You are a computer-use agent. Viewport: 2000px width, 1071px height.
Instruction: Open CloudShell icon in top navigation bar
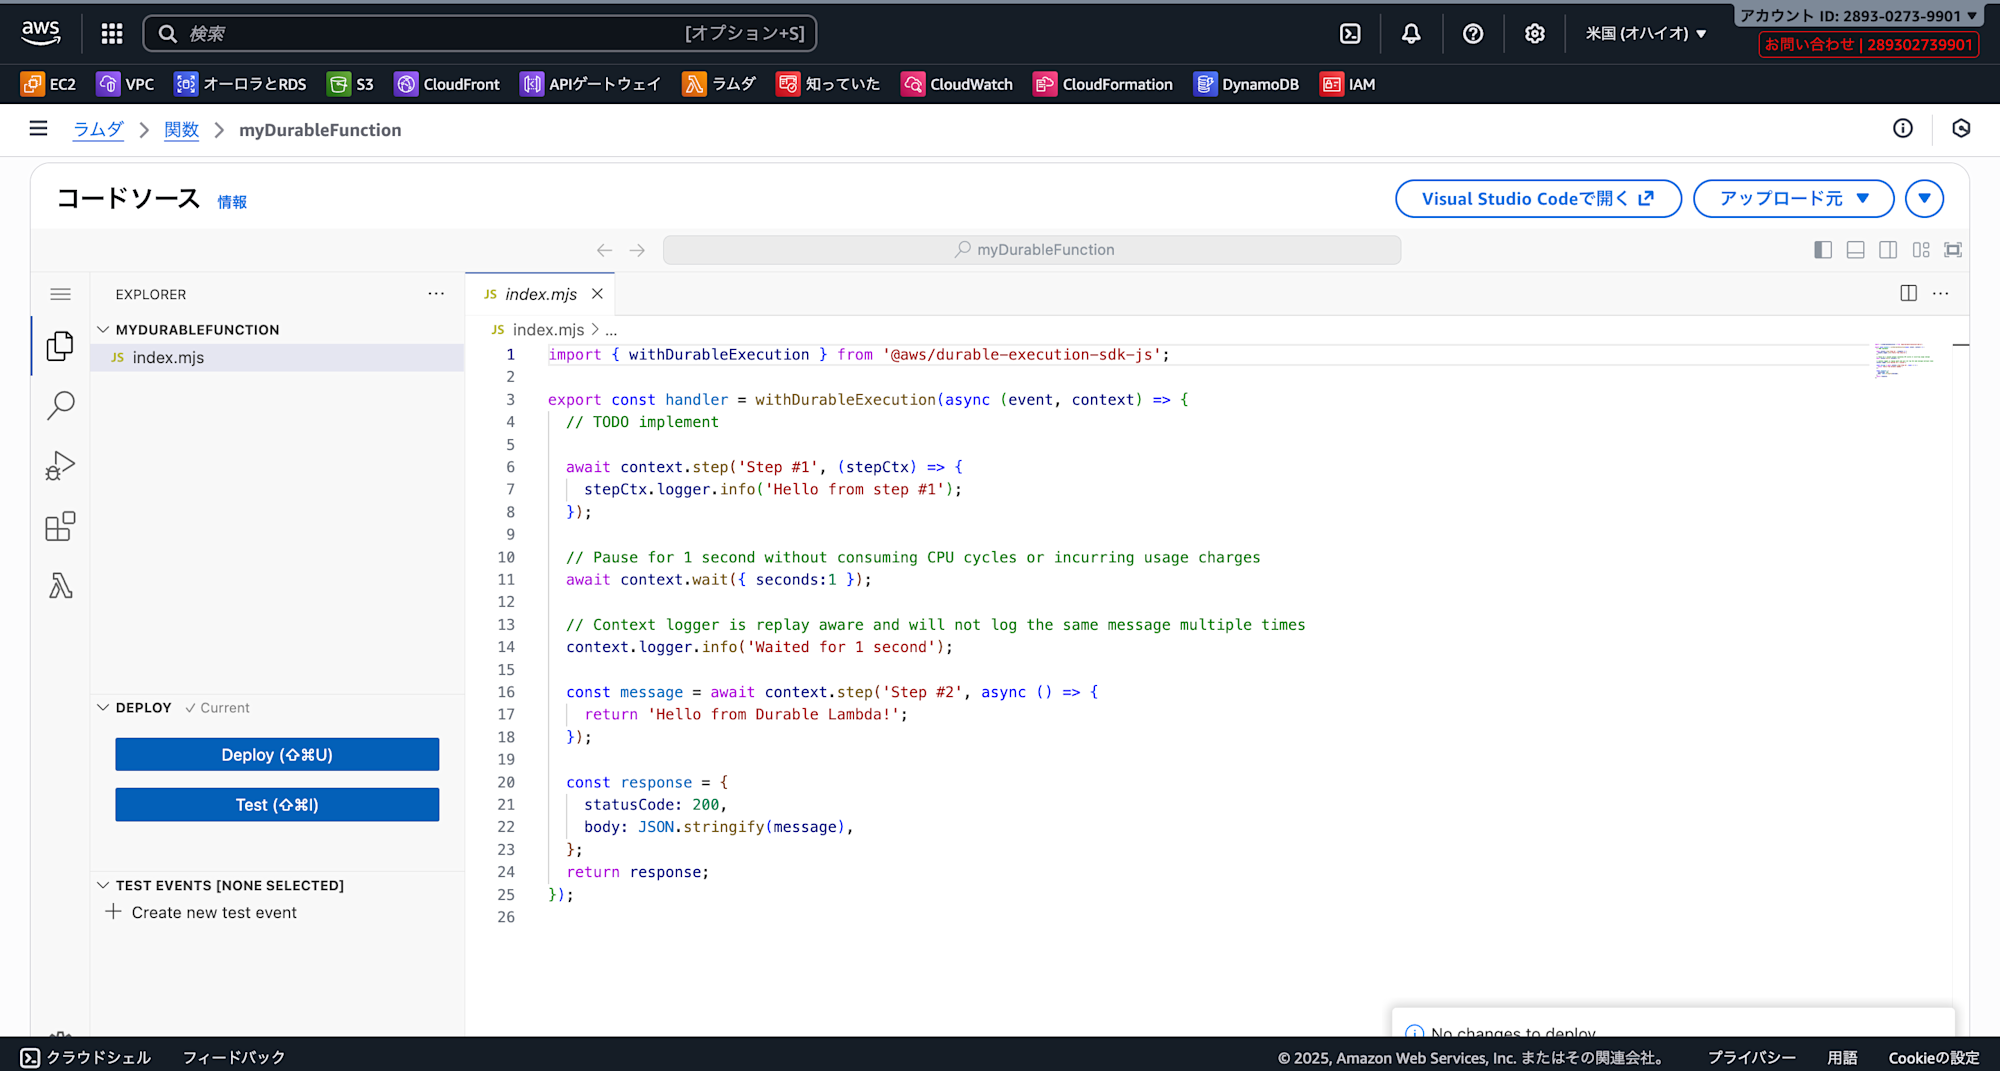tap(1350, 34)
